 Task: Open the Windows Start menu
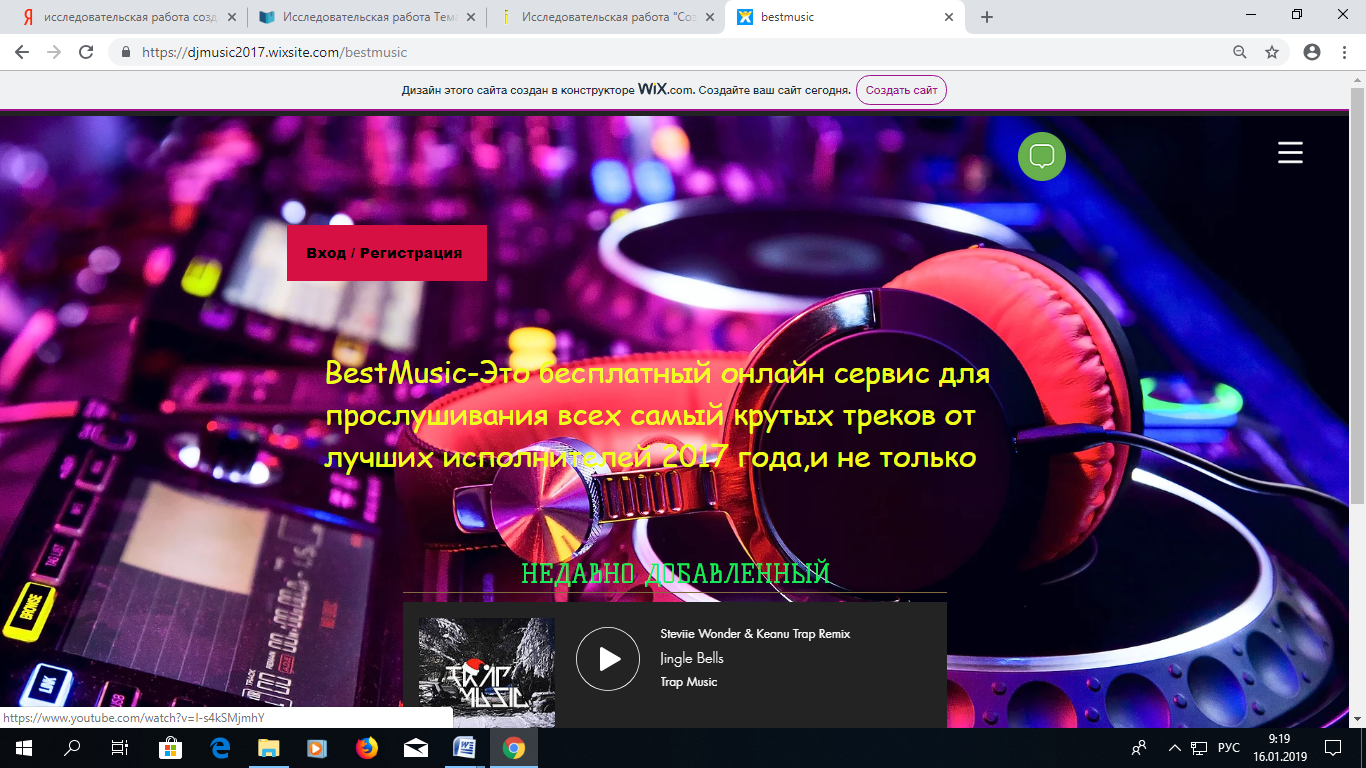[x=23, y=748]
